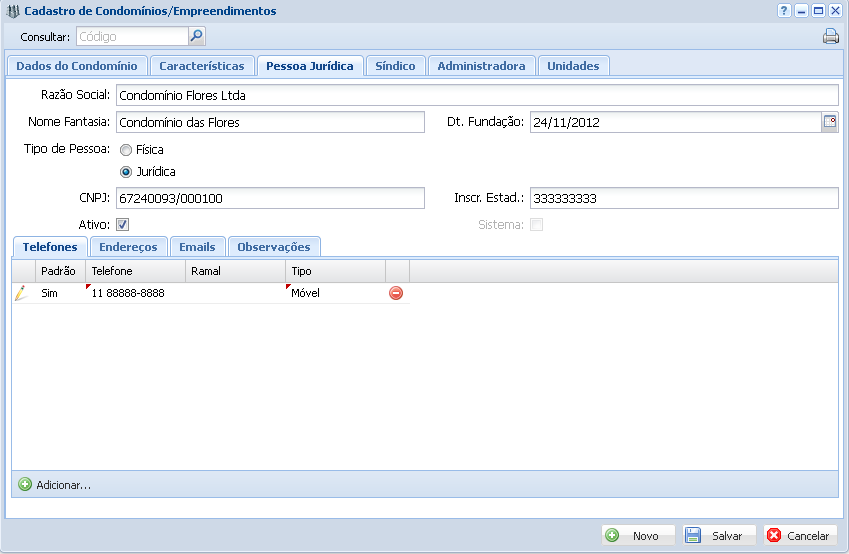Click the Novo button
The width and height of the screenshot is (849, 554).
point(637,536)
